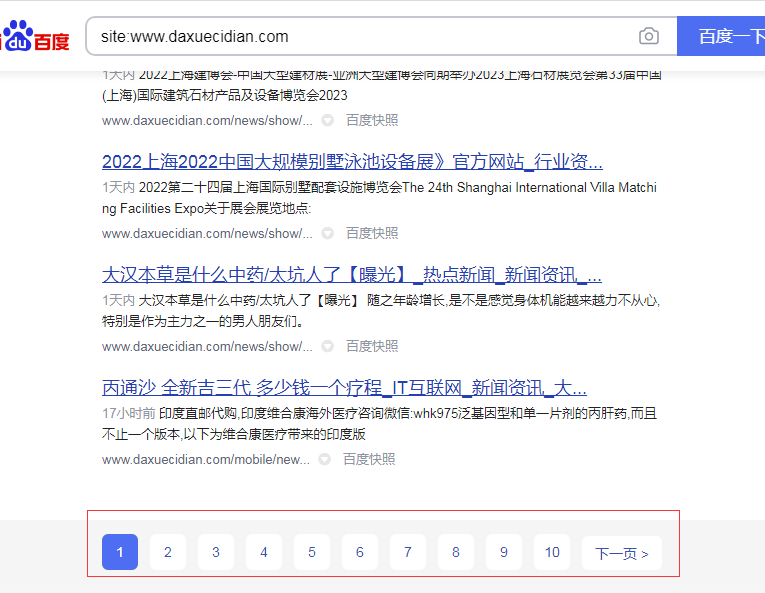
Task: Open 百度快照 for the 大汉本草 result
Action: tap(372, 346)
